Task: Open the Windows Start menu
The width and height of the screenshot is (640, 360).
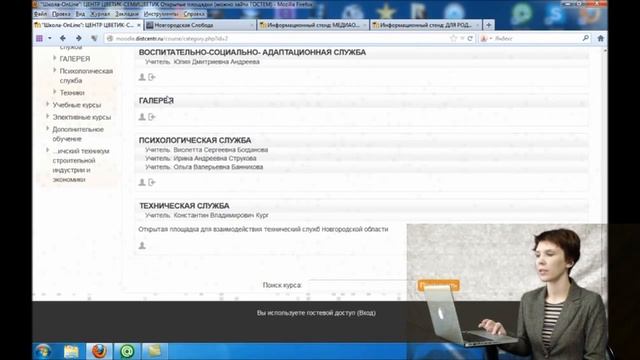Action: click(43, 351)
